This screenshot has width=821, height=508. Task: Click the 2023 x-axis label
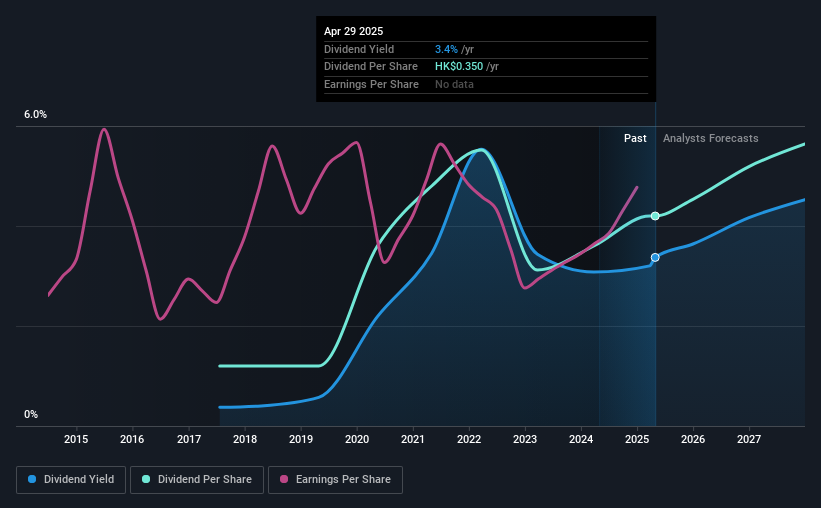(x=525, y=439)
